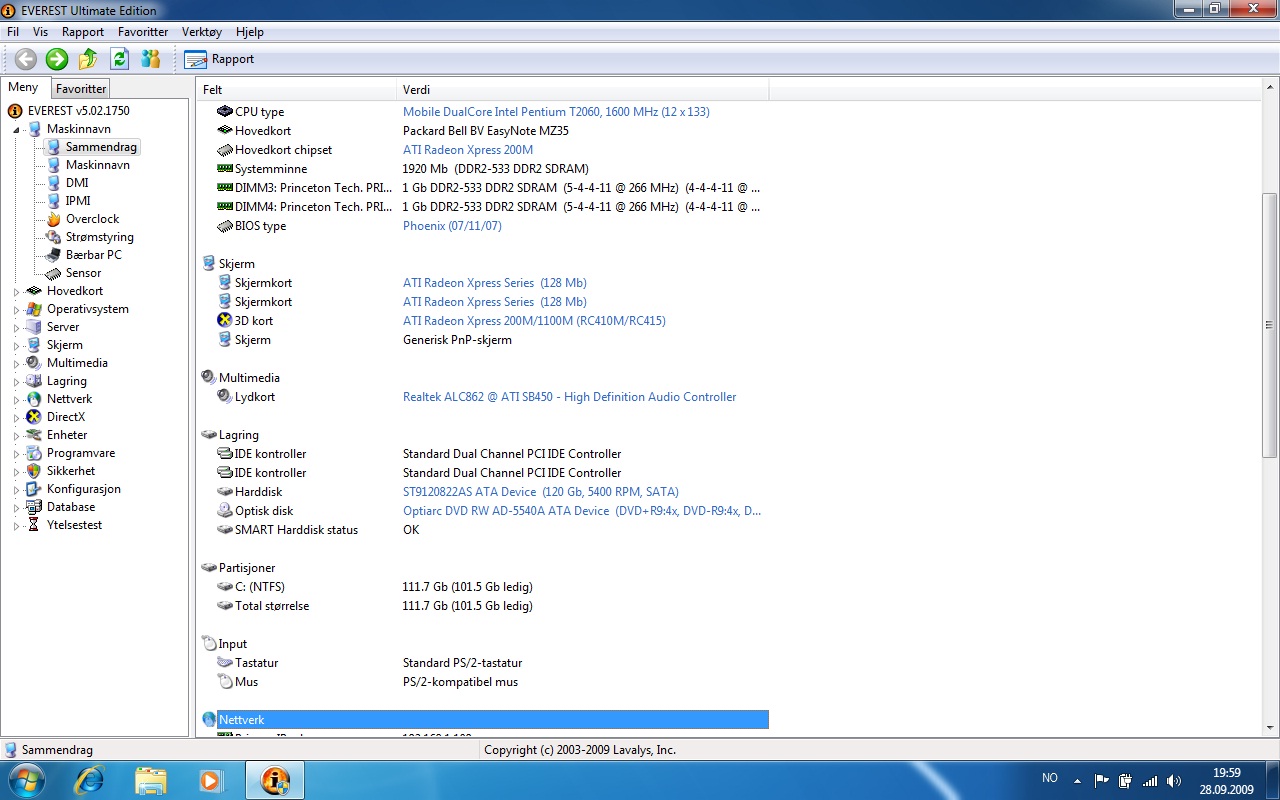Expand the DirectX tree node
Viewport: 1280px width, 800px height.
(16, 418)
